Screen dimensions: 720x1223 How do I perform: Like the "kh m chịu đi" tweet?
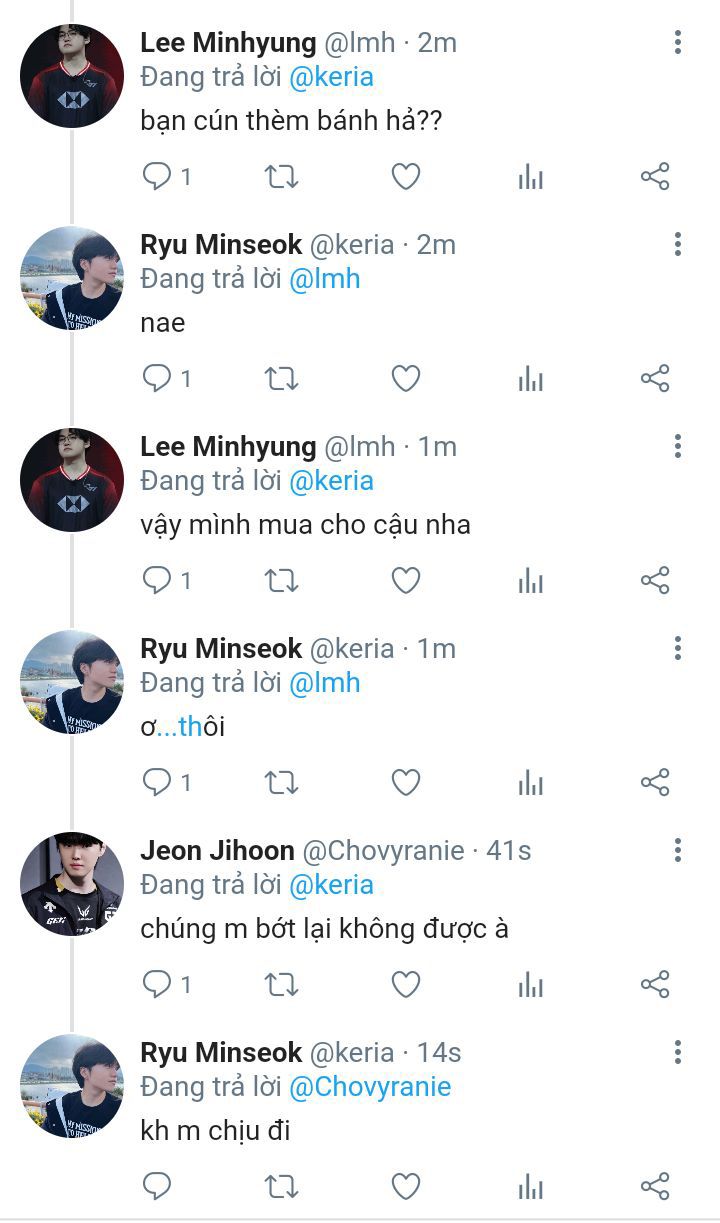click(405, 1187)
